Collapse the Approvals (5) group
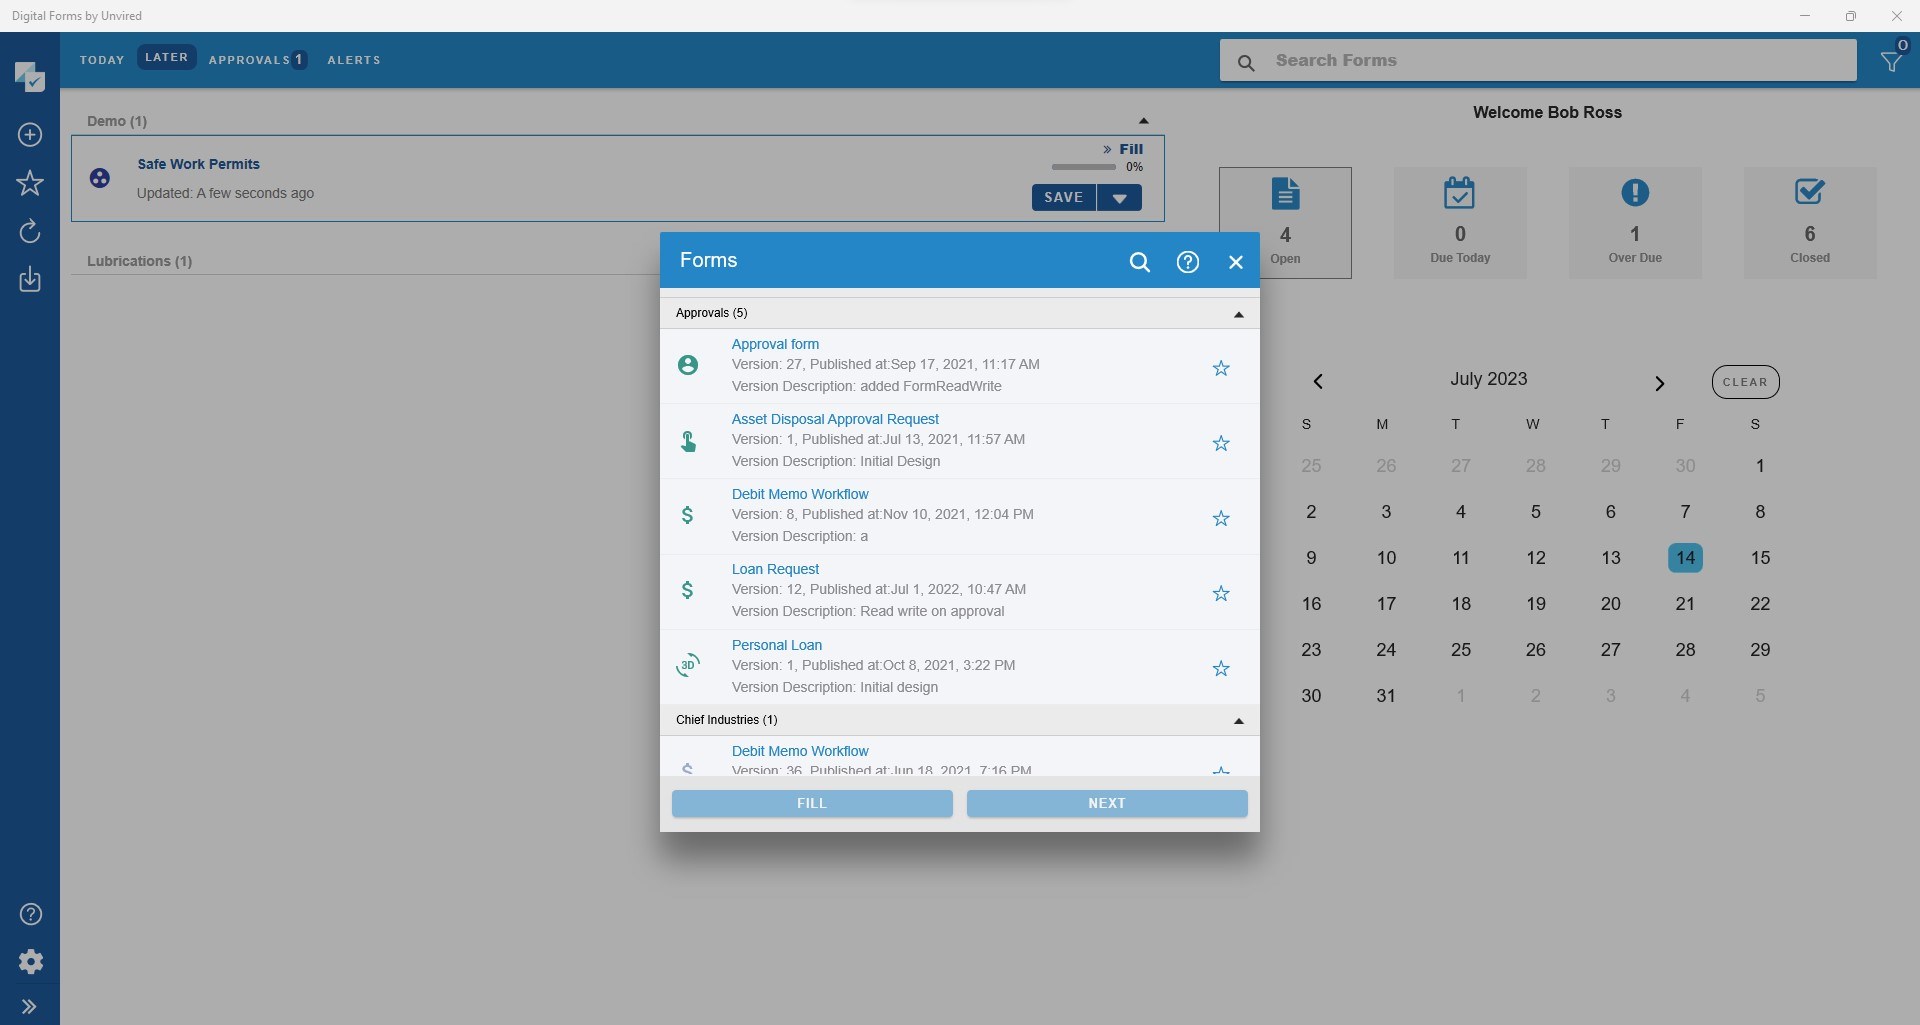1920x1025 pixels. tap(1239, 314)
